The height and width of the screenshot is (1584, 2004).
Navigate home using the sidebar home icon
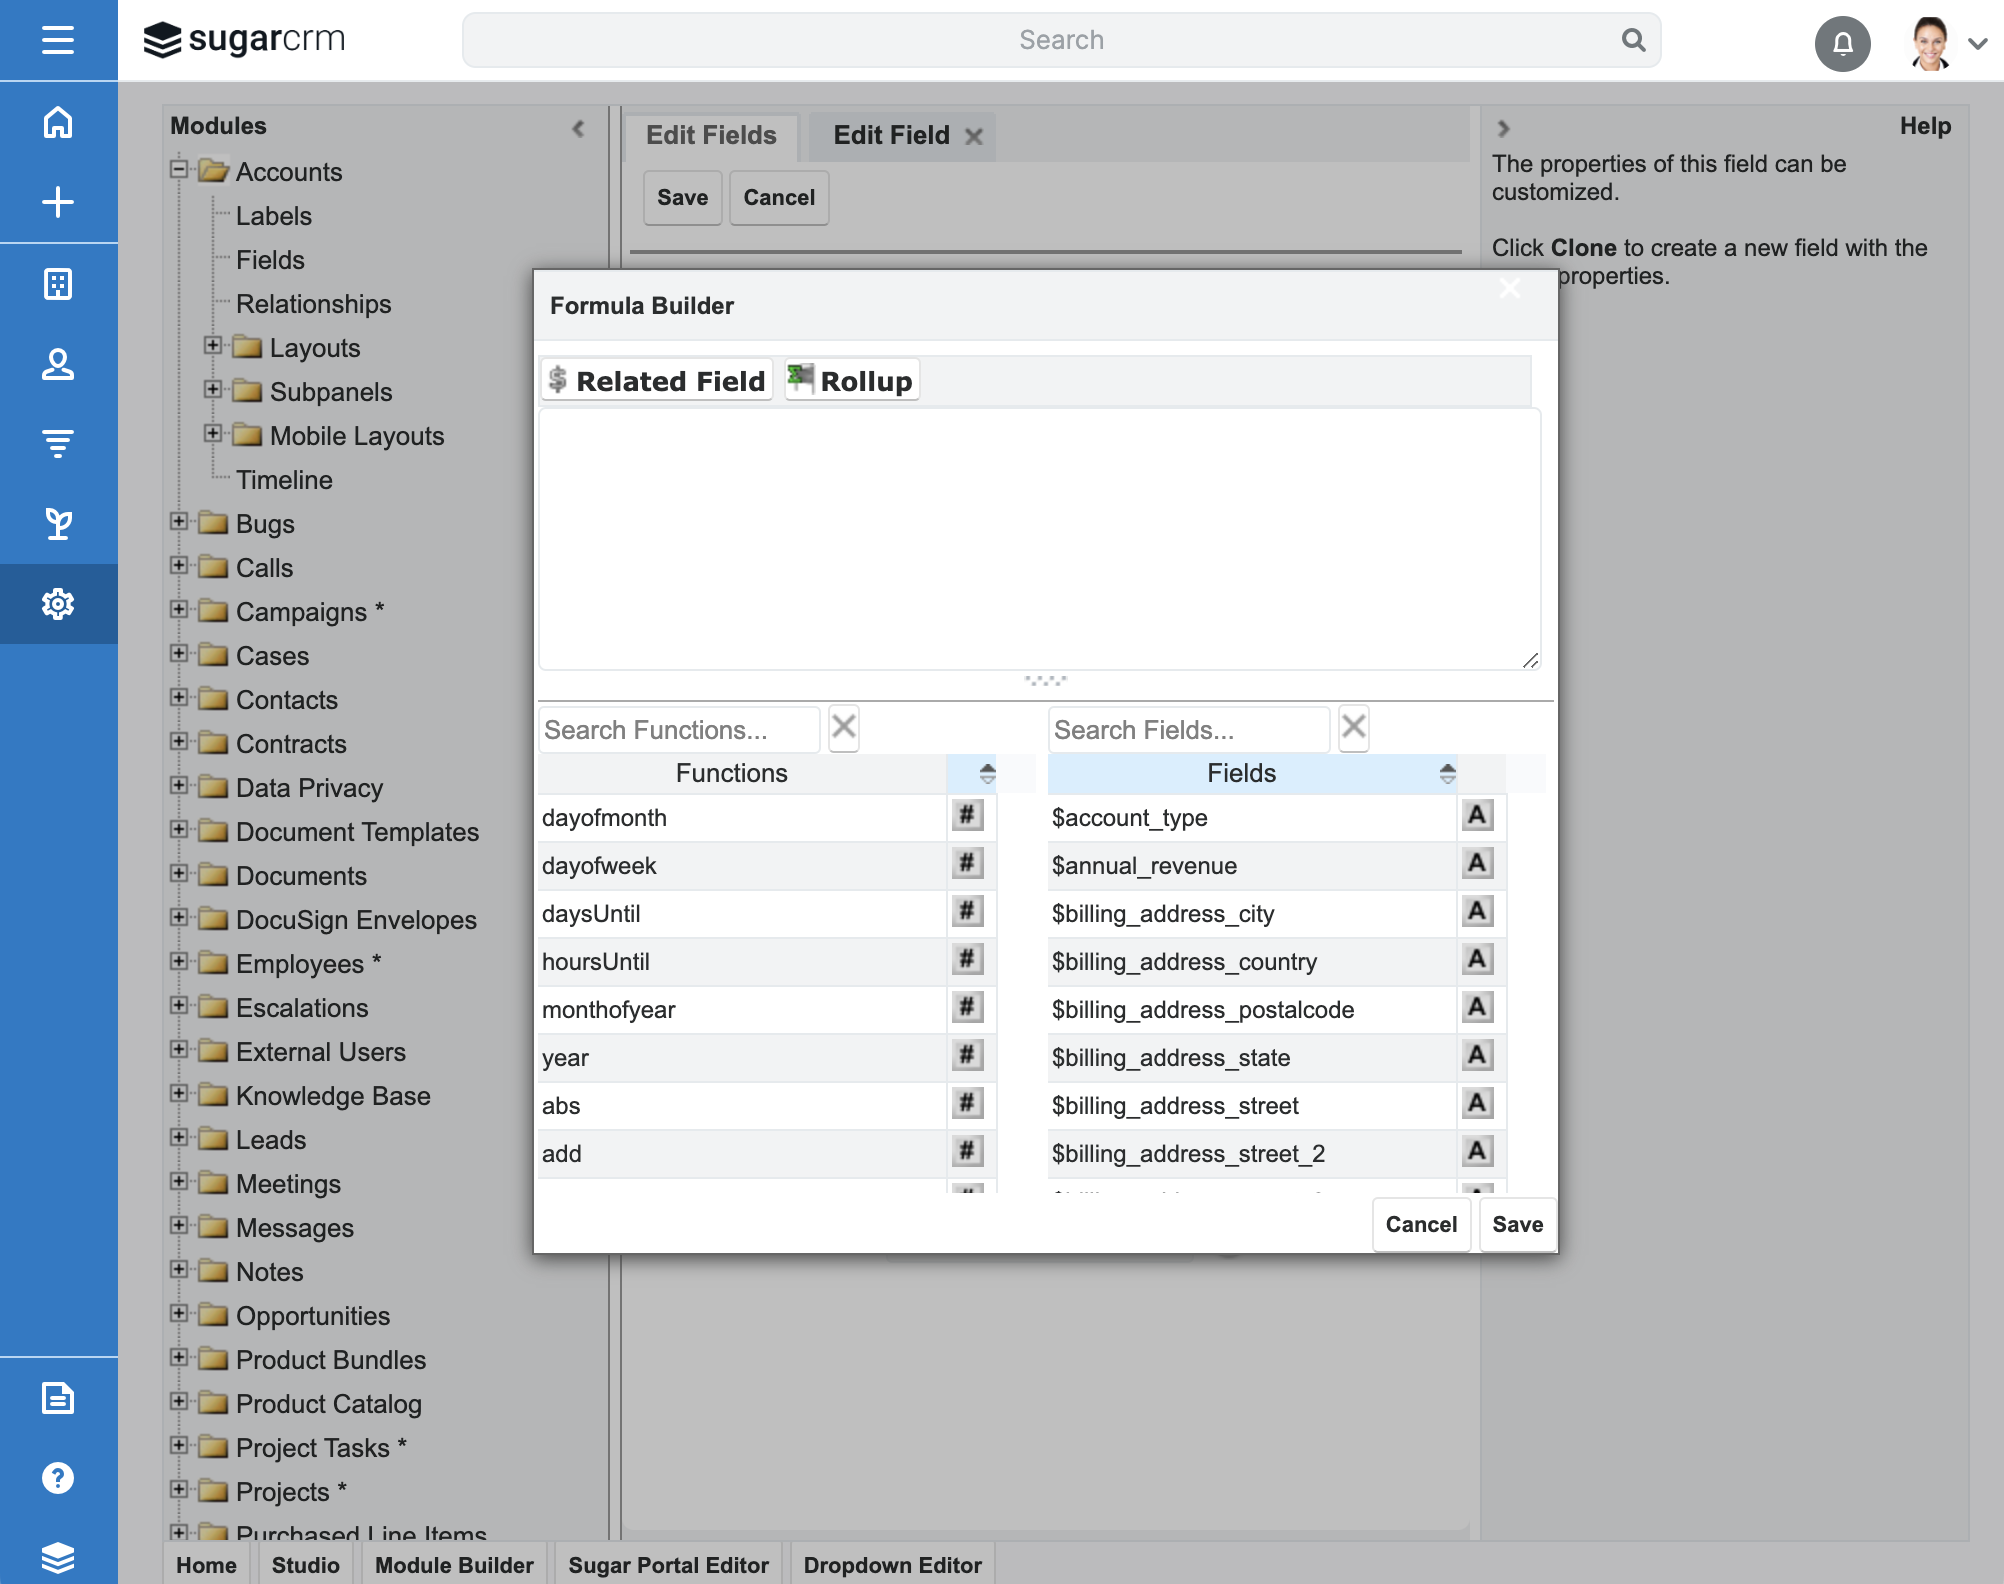click(58, 122)
